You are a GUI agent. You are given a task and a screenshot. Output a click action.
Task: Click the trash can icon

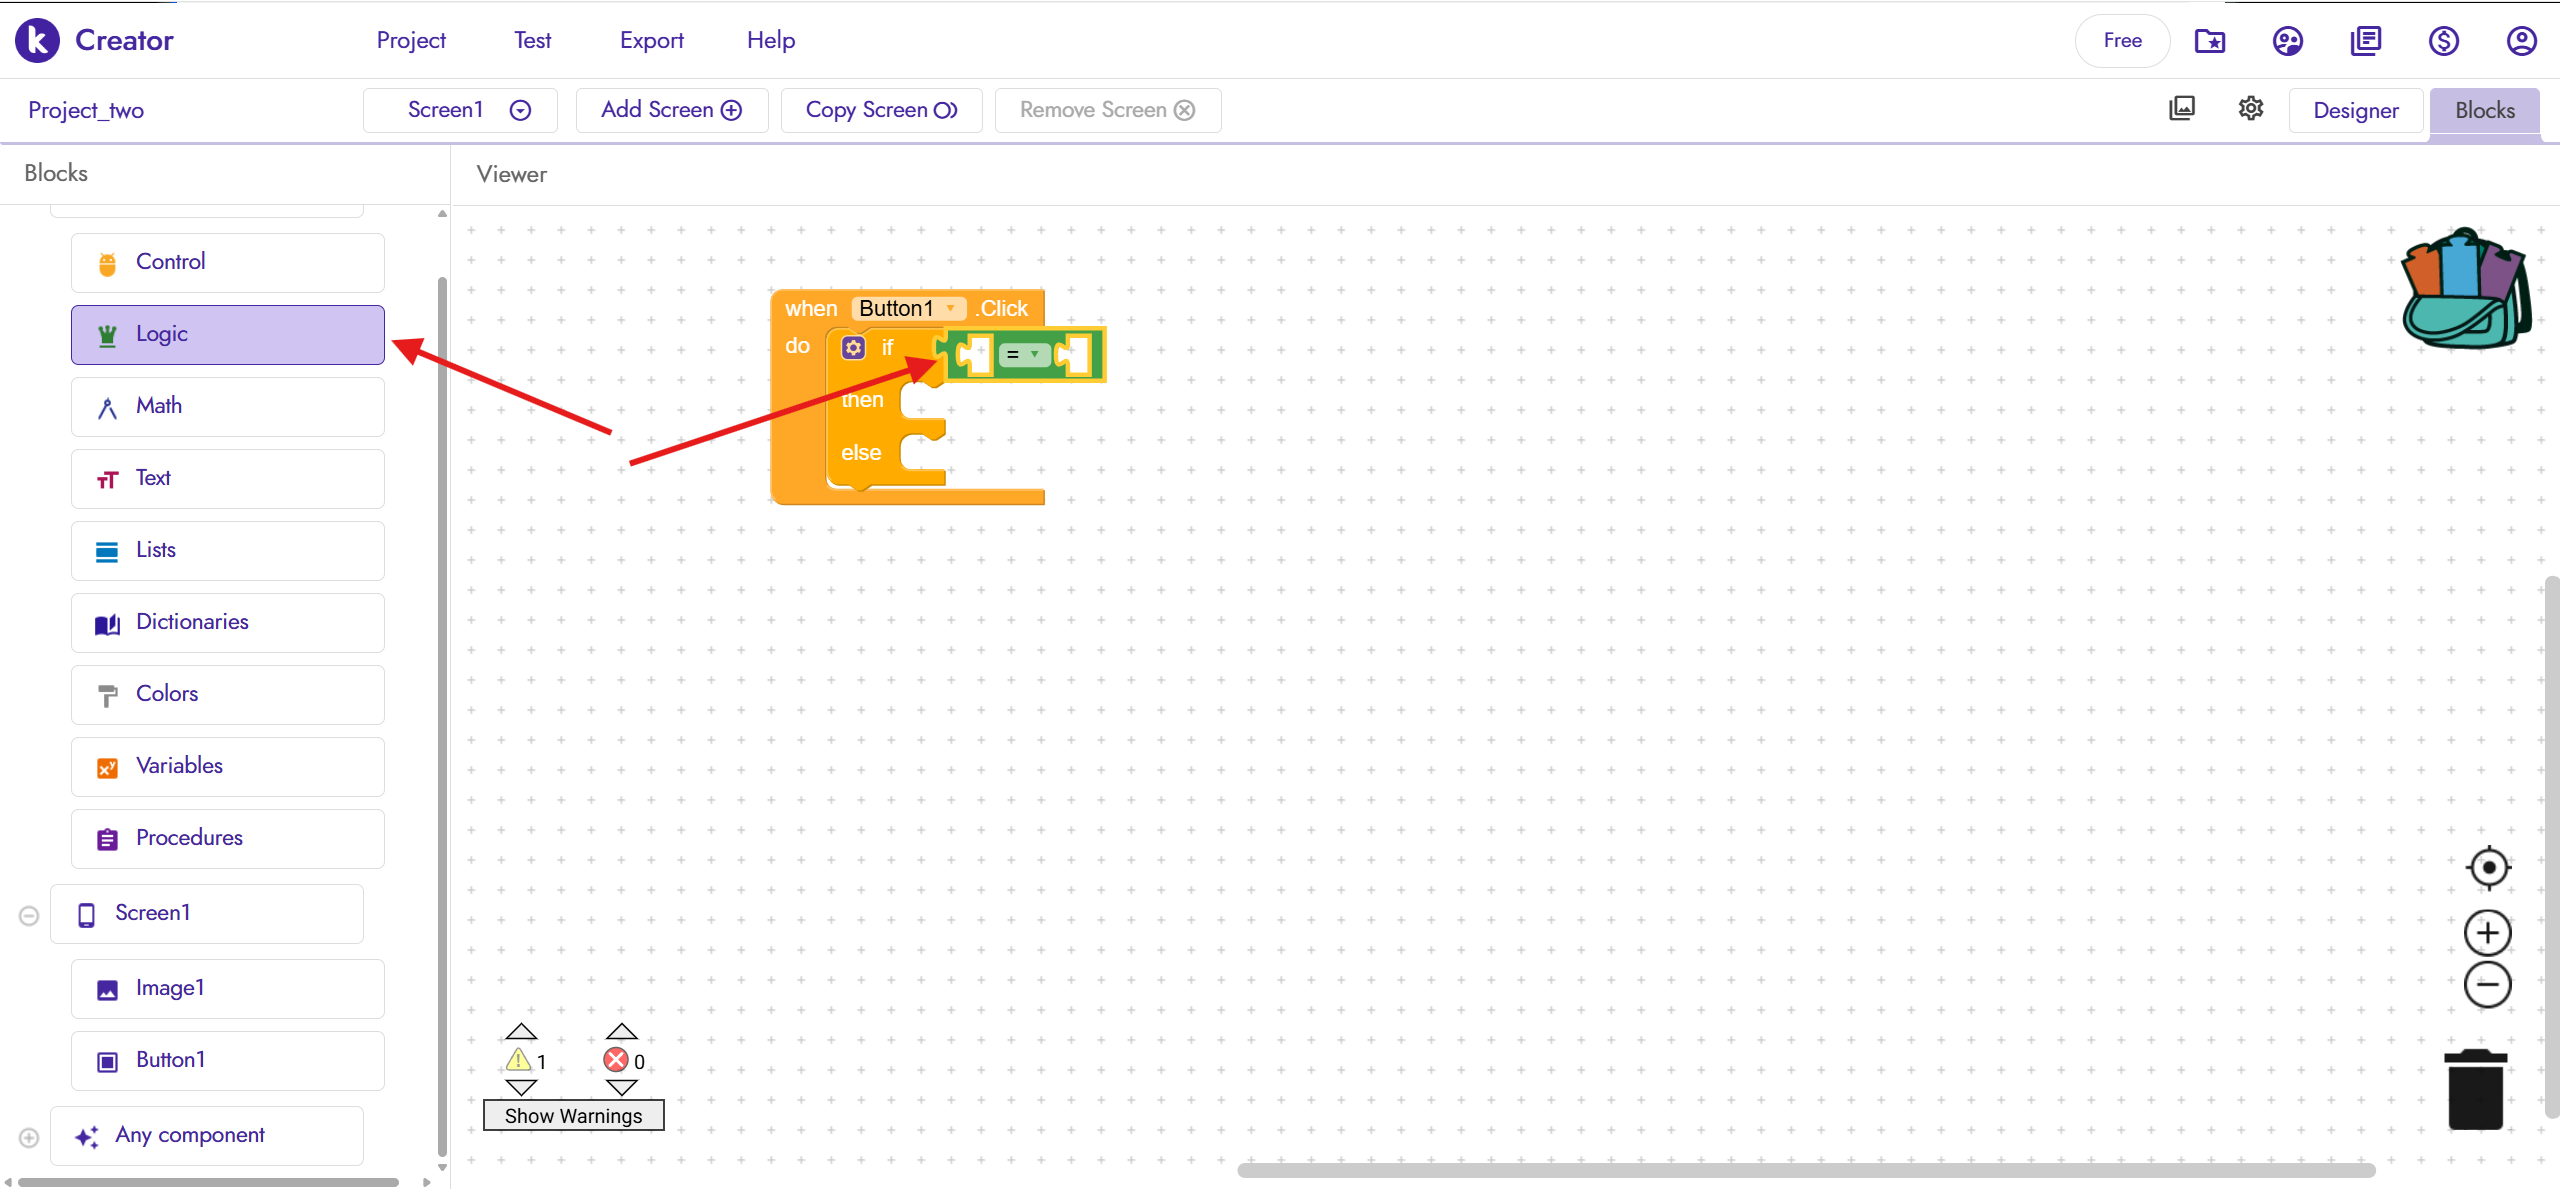pyautogui.click(x=2475, y=1090)
